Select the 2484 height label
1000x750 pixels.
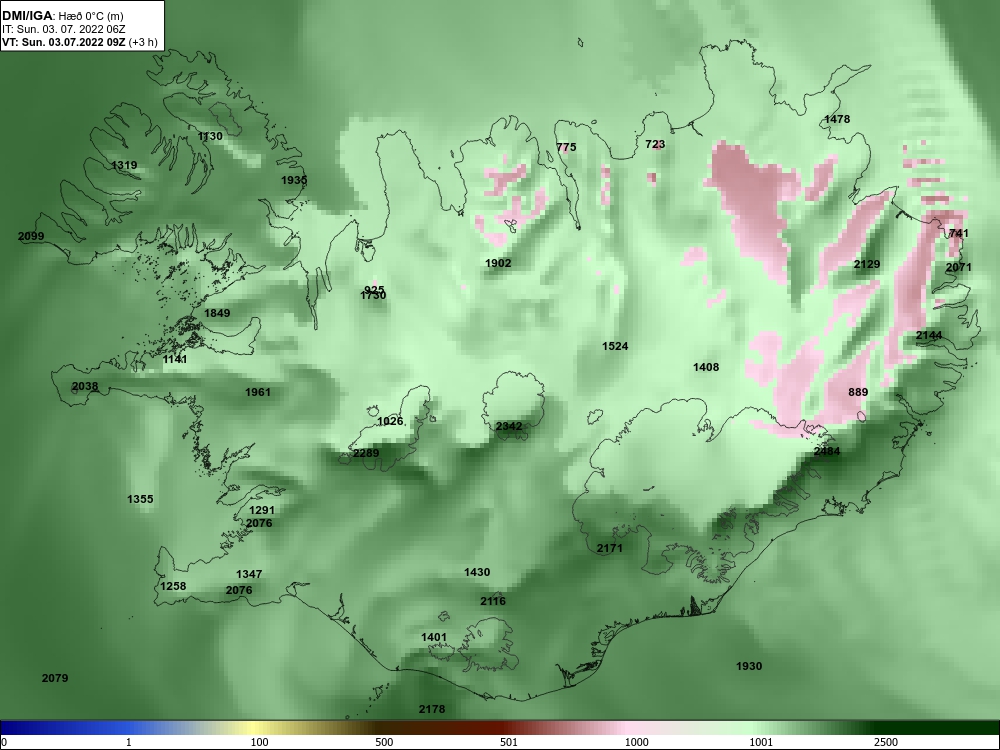pyautogui.click(x=827, y=452)
